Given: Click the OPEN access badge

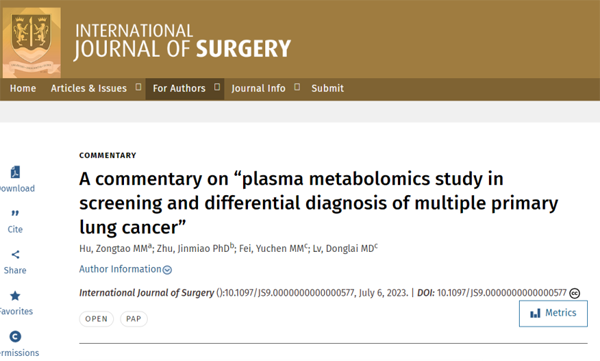Looking at the screenshot, I should coord(96,319).
